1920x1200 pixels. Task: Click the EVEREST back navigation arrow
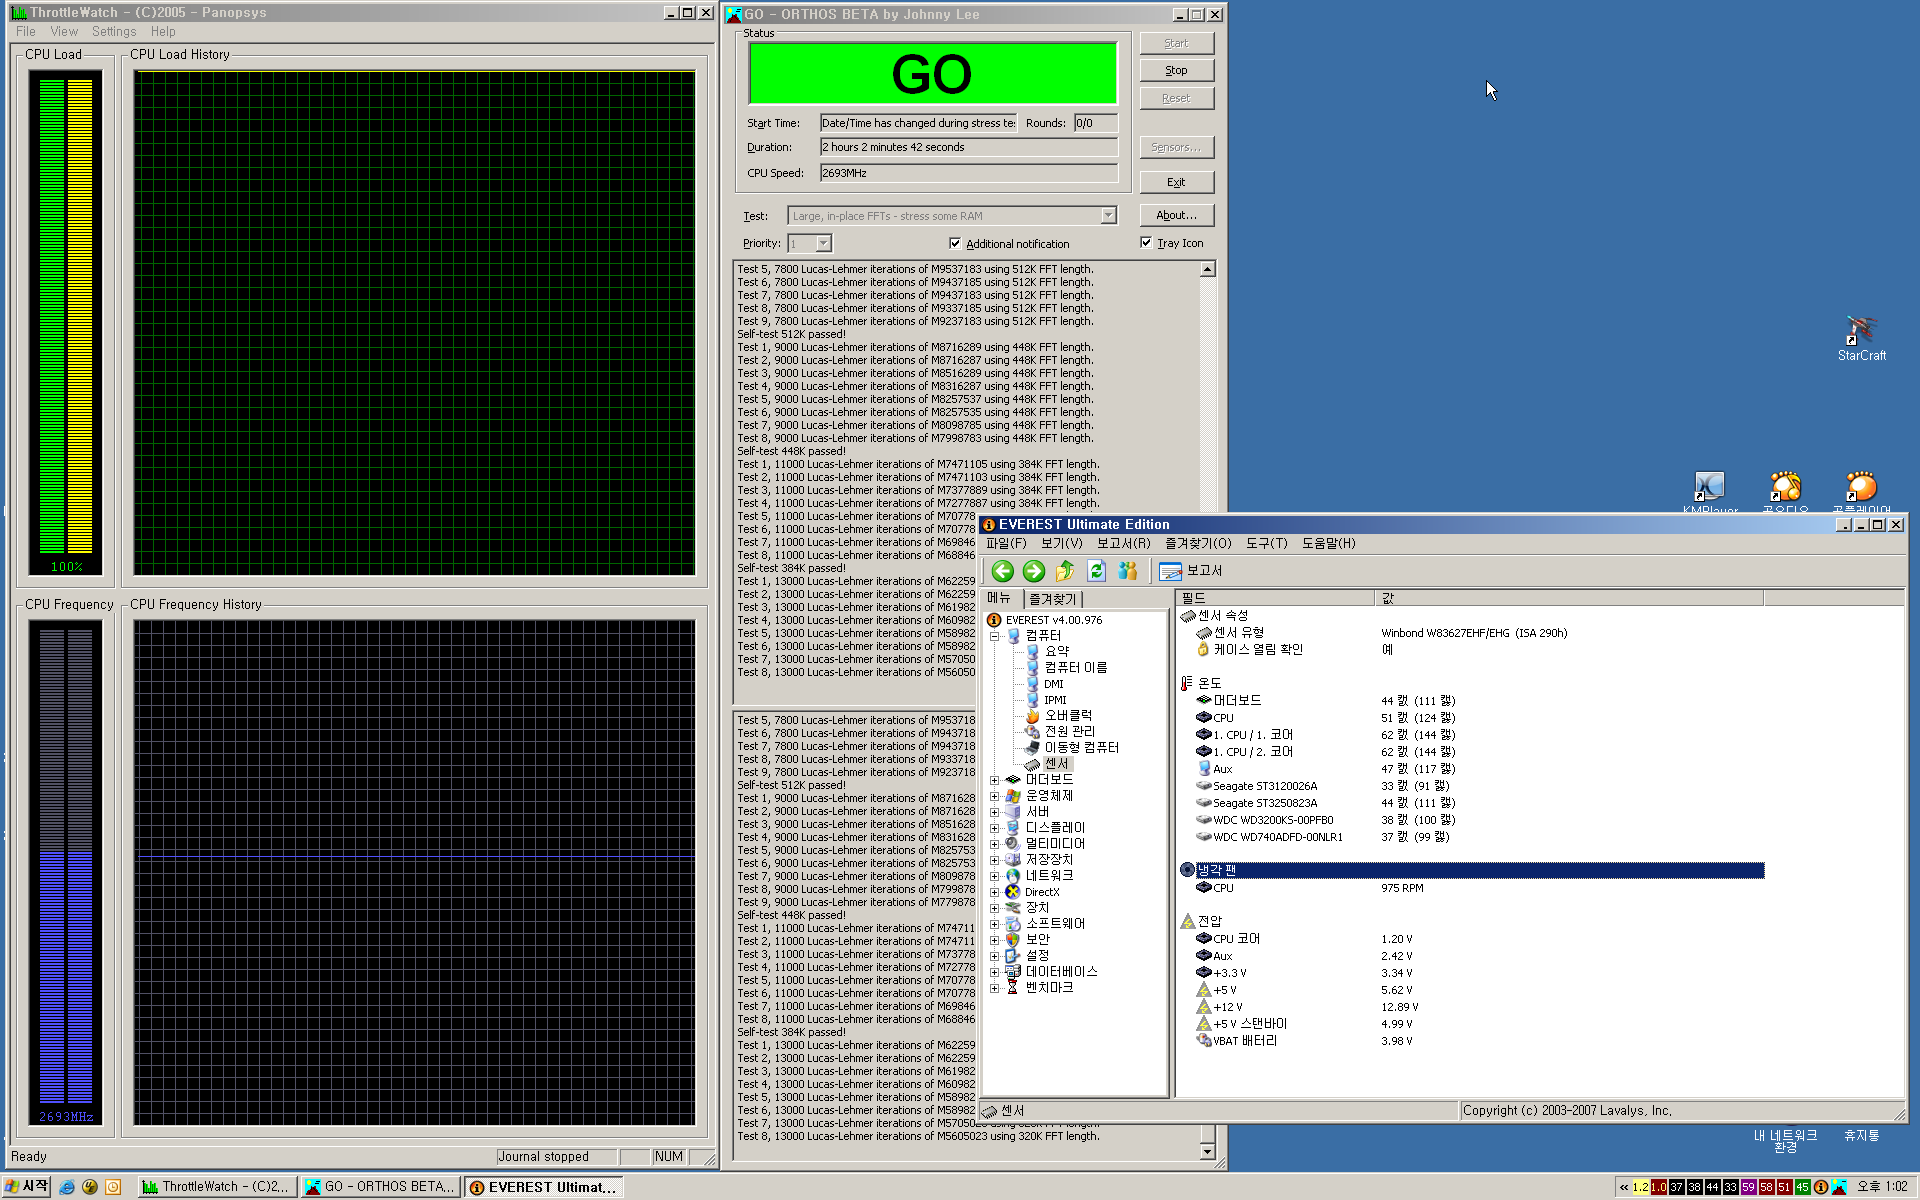click(1002, 571)
